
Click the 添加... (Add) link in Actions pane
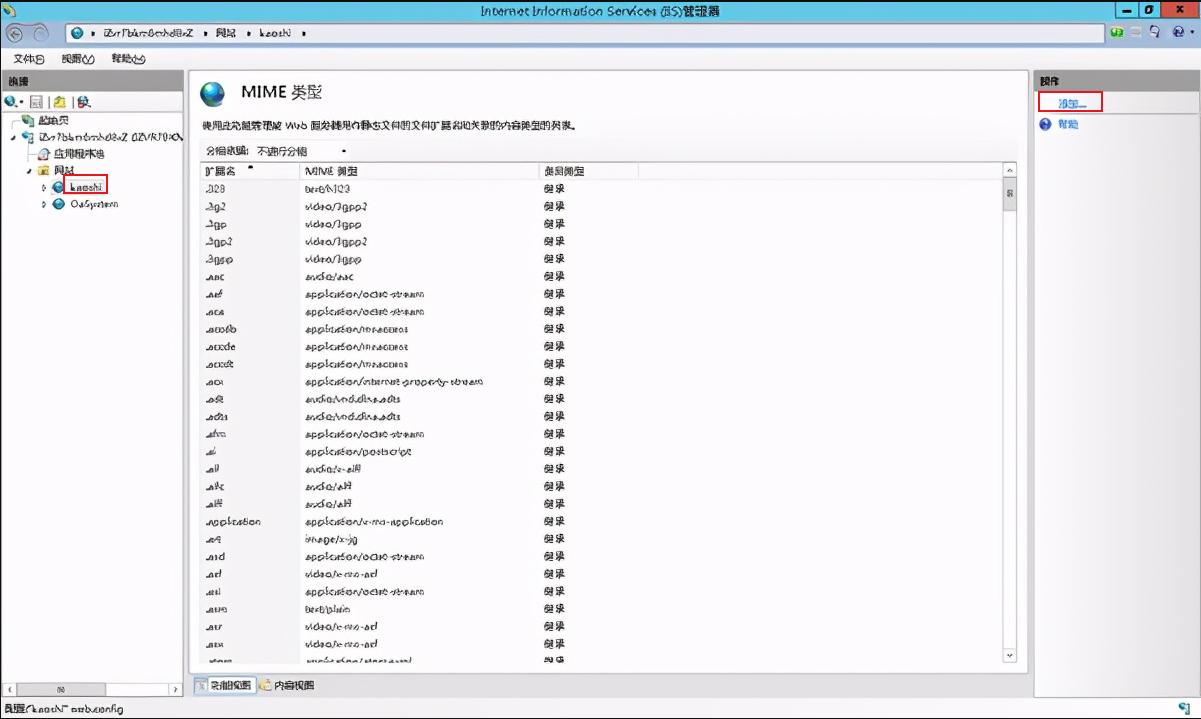[1071, 103]
